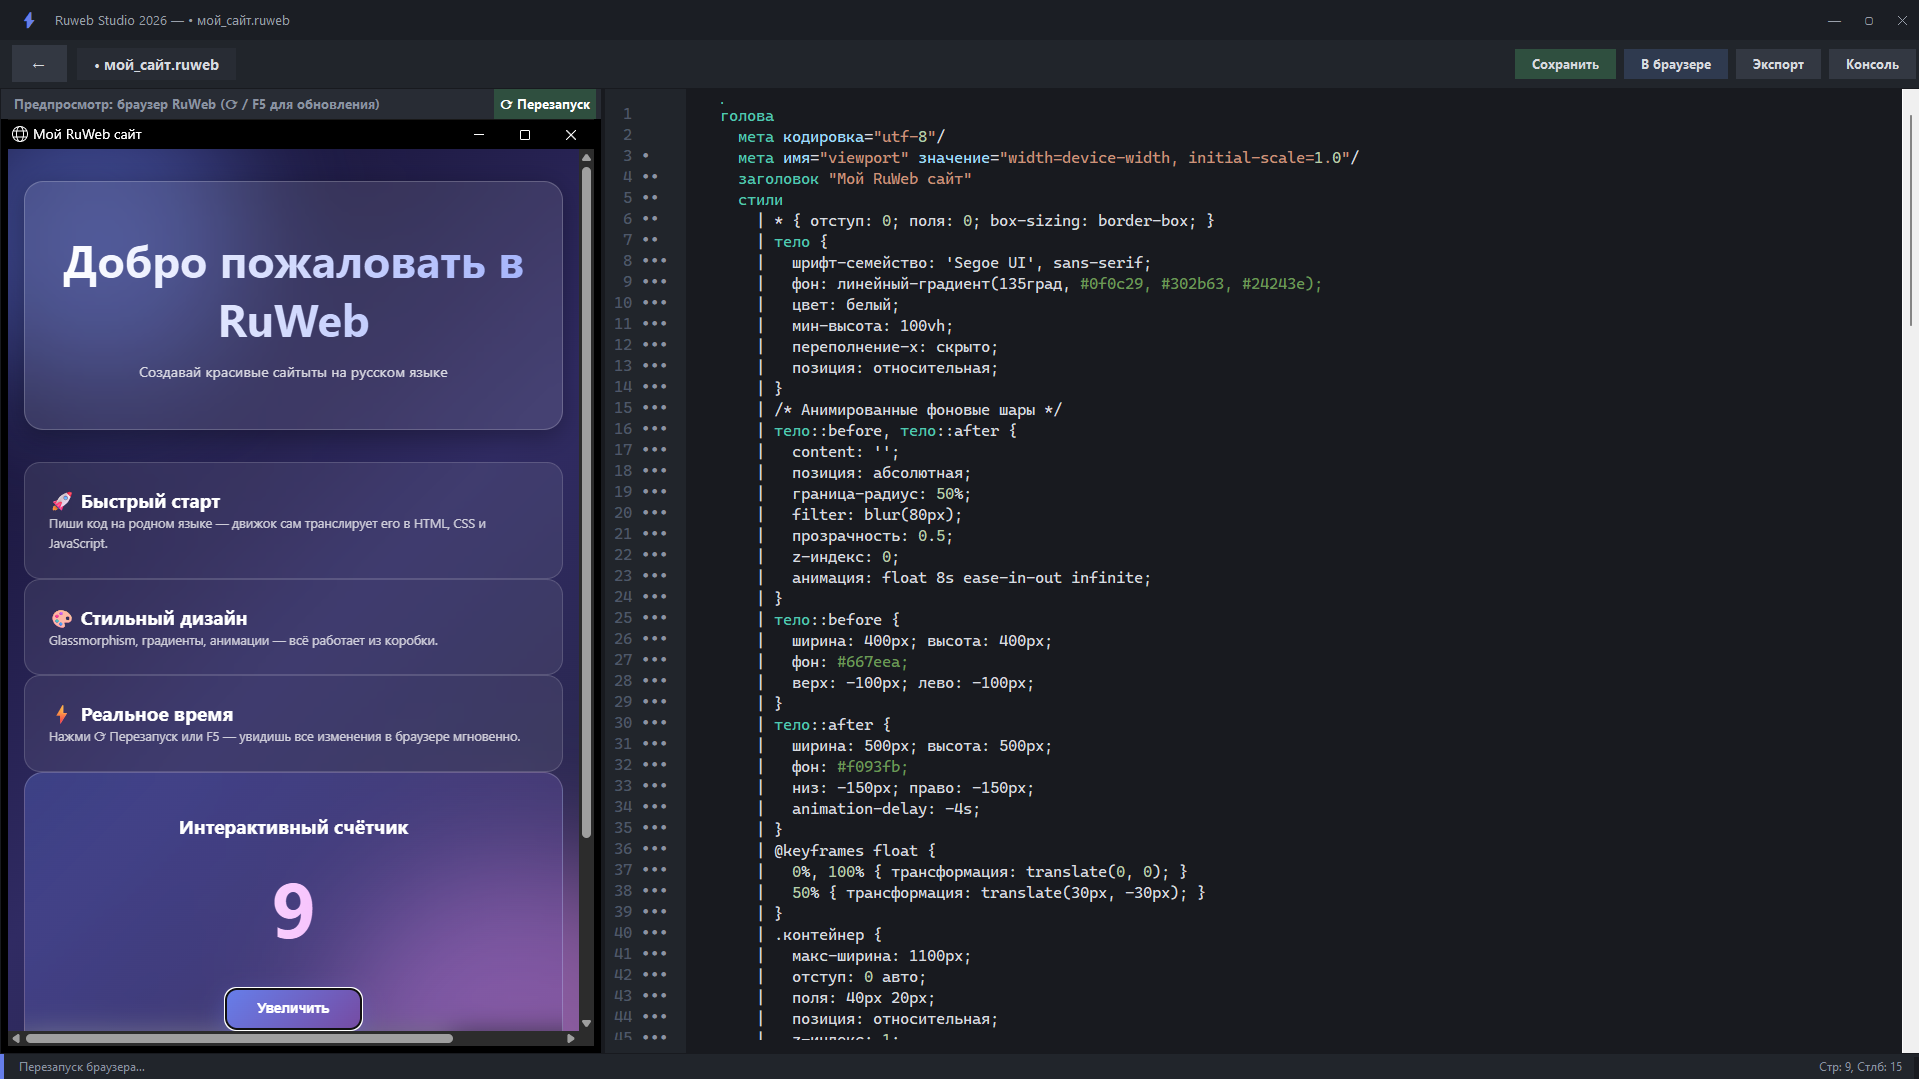Viewport: 1919px width, 1079px height.
Task: Click the @keyframes float line
Action: pos(855,851)
